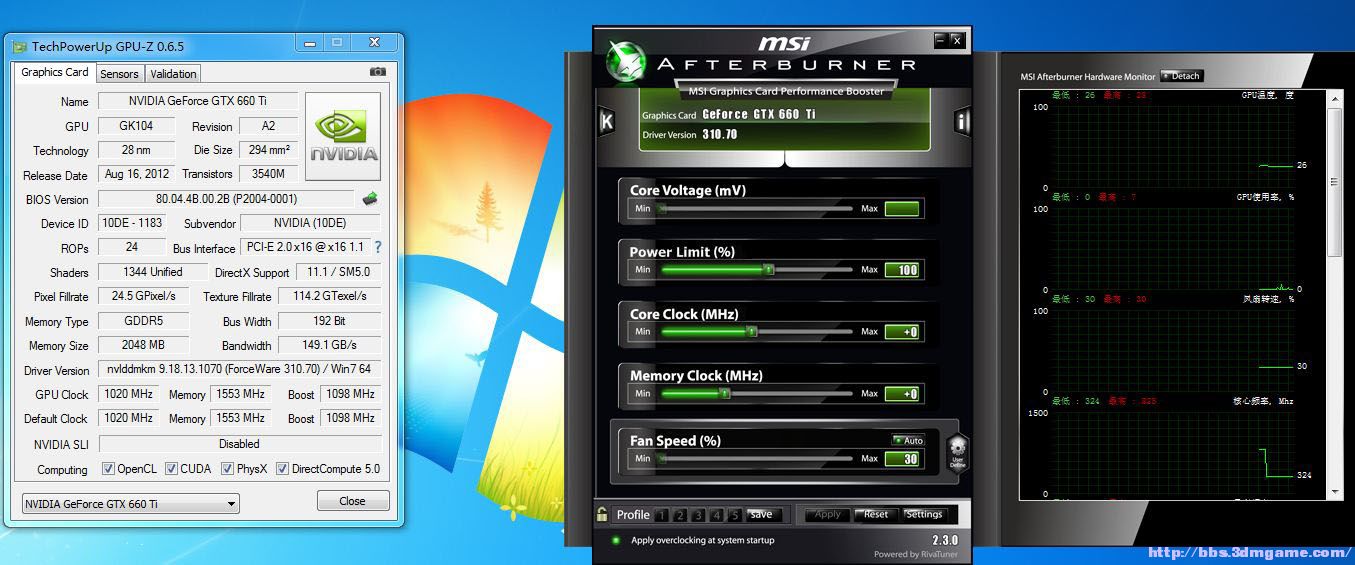Screen dimensions: 1355x565
Task: Click the core clock graph in monitor
Action: click(x=1174, y=452)
